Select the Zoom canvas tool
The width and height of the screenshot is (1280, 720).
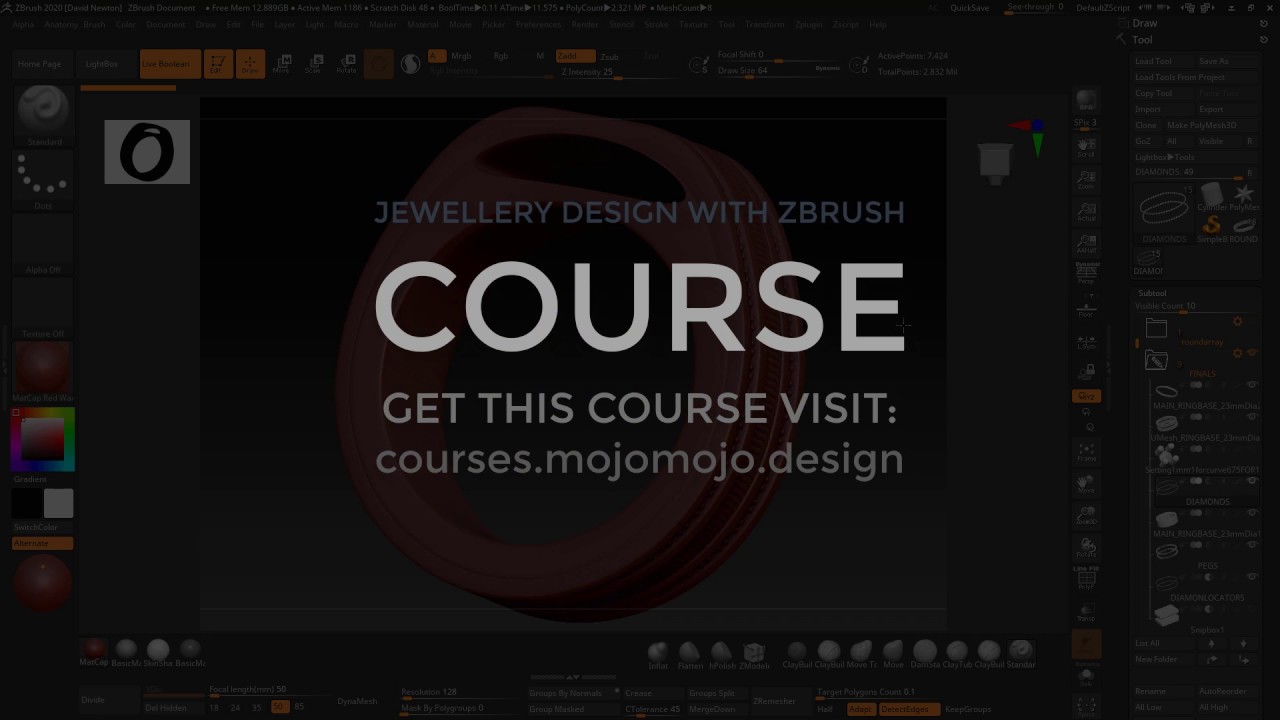(1086, 180)
